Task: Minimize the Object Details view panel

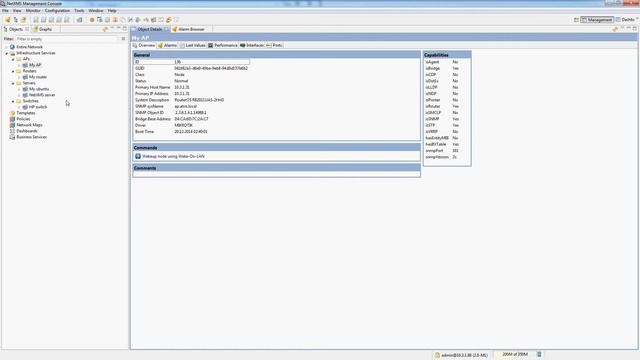Action: coord(629,29)
